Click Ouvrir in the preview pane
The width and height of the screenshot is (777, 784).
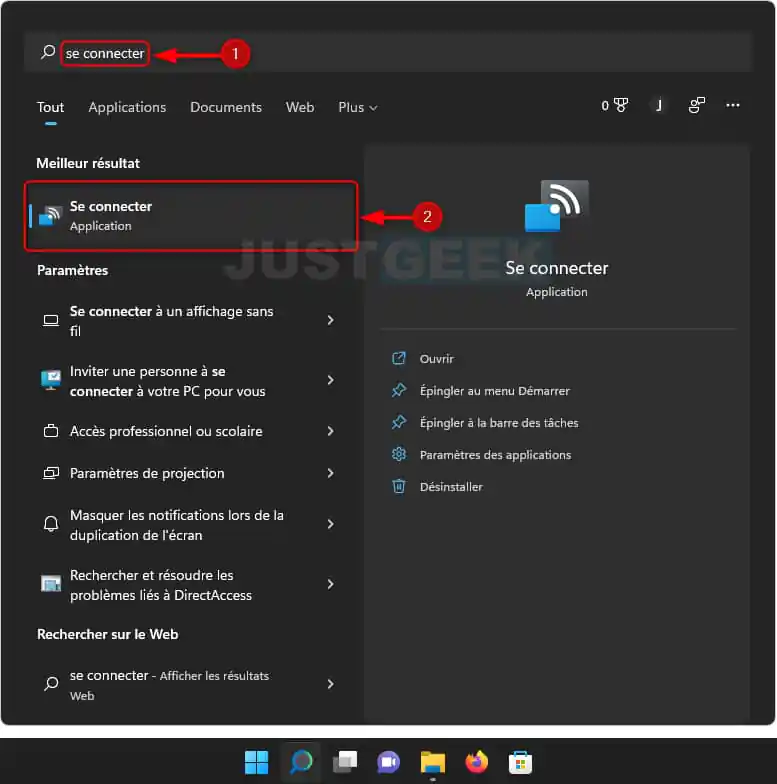click(436, 358)
